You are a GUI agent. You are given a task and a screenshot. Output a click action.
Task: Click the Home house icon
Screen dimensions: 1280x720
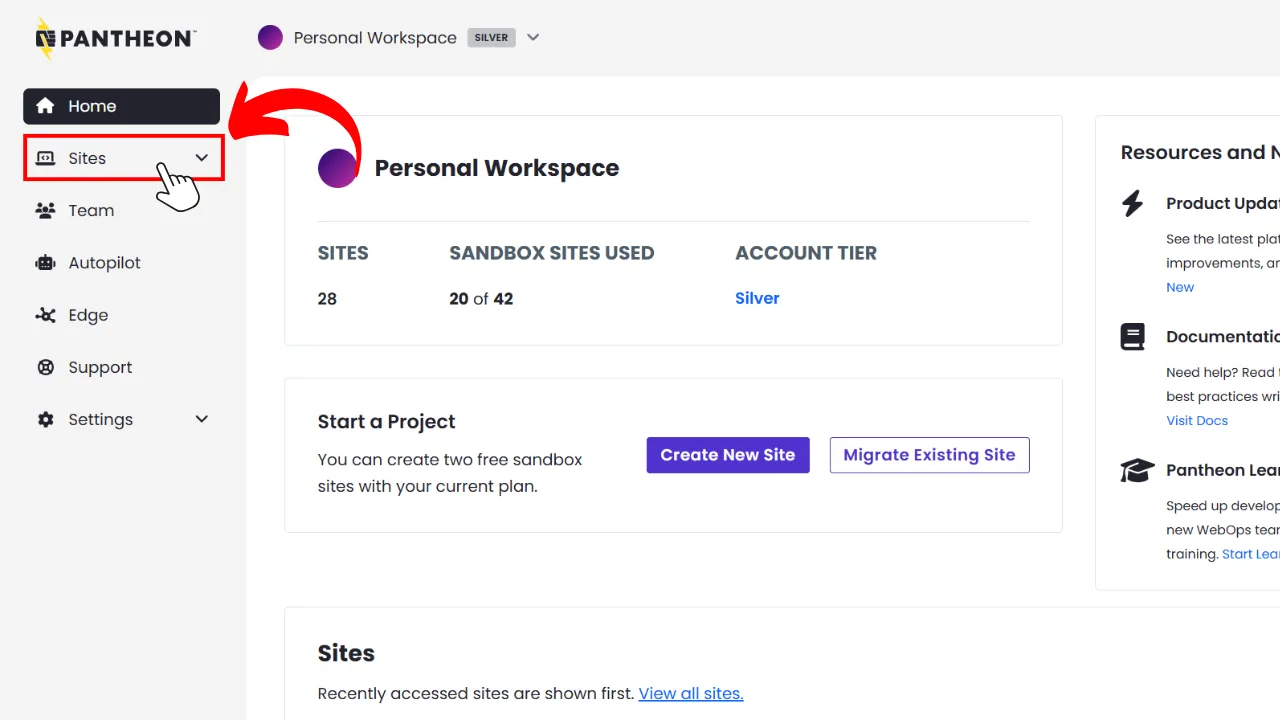tap(45, 106)
